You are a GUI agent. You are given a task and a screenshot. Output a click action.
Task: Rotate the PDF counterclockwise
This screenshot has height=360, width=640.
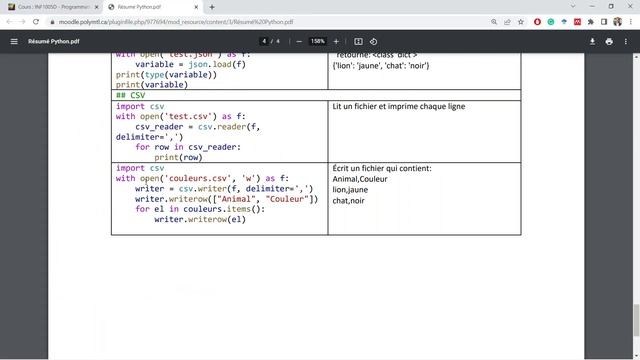373,41
